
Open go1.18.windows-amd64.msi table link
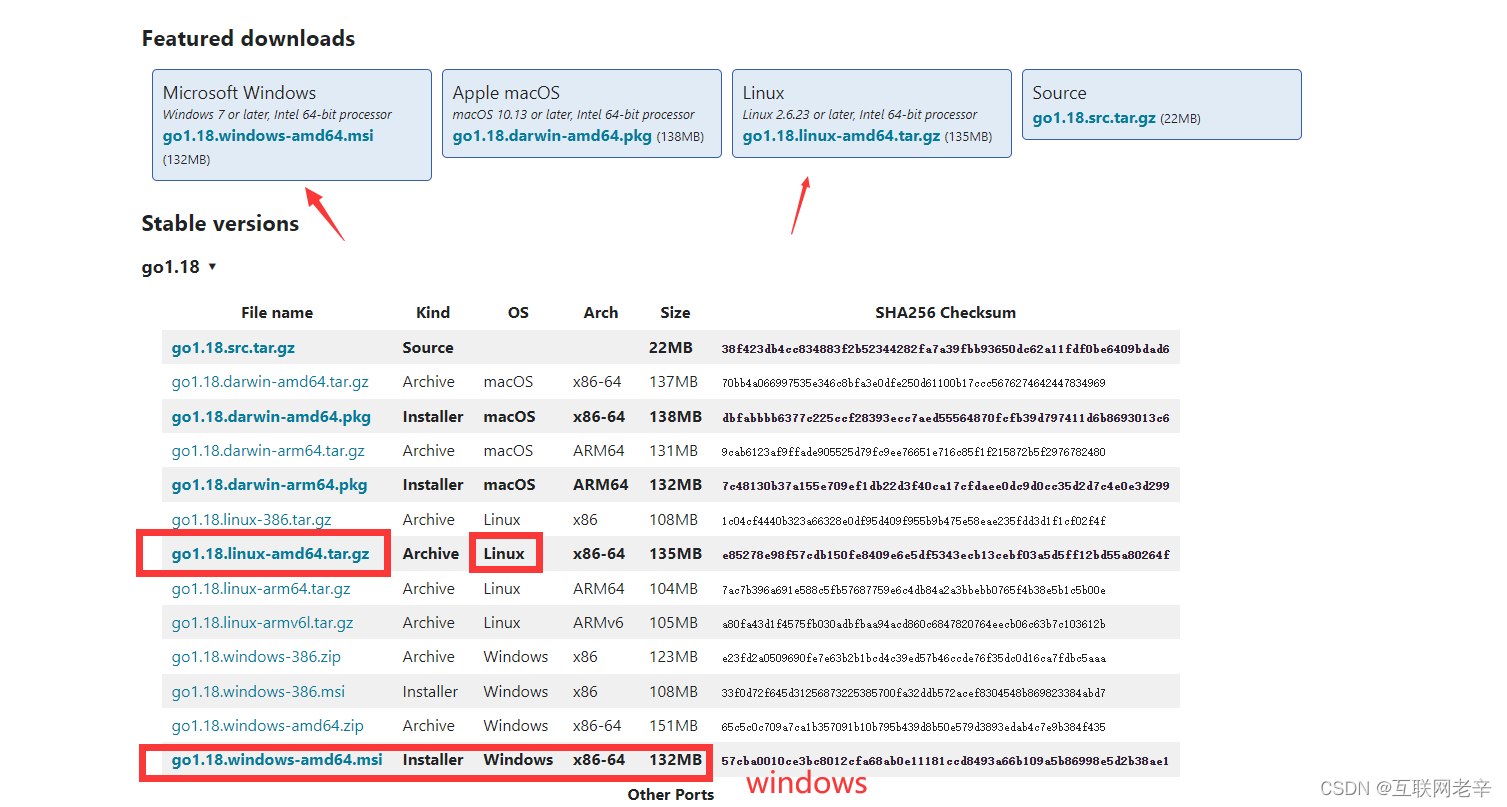point(277,760)
